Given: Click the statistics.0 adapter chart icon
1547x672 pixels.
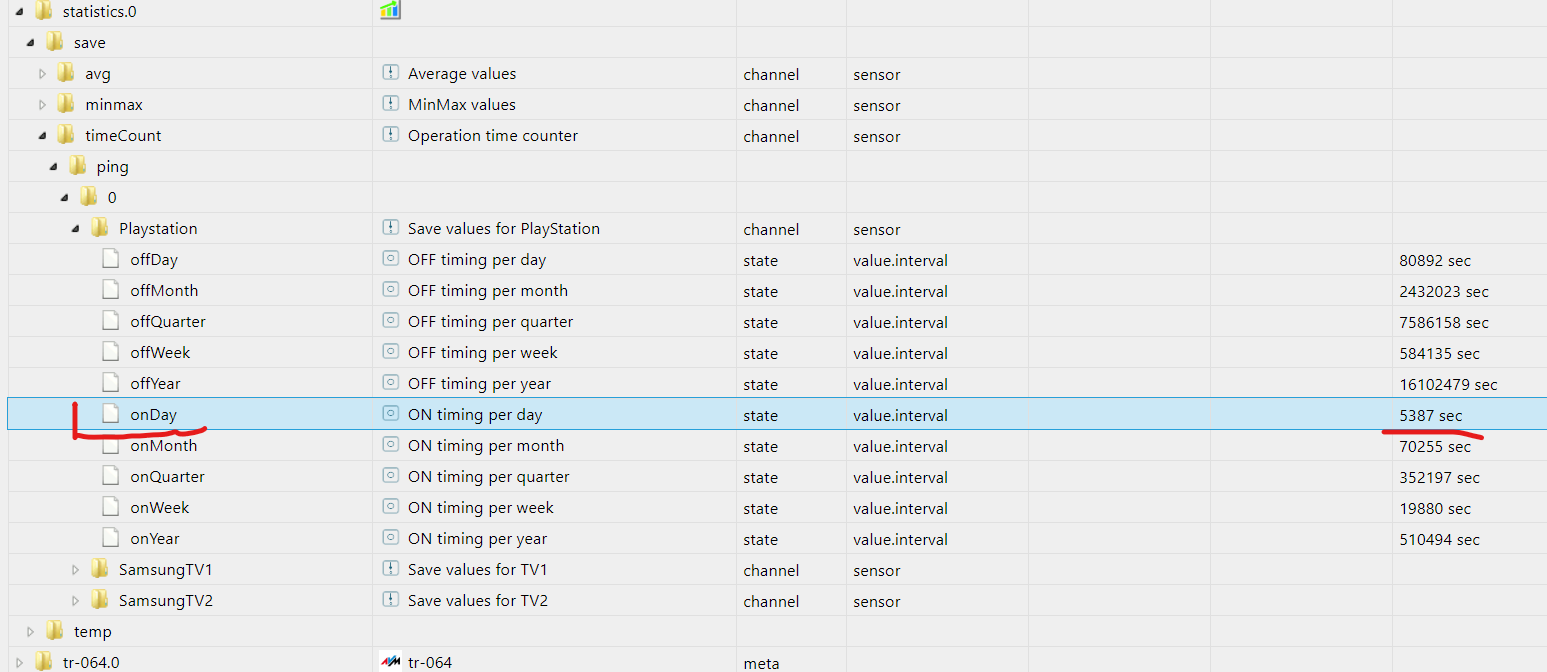Looking at the screenshot, I should [390, 10].
